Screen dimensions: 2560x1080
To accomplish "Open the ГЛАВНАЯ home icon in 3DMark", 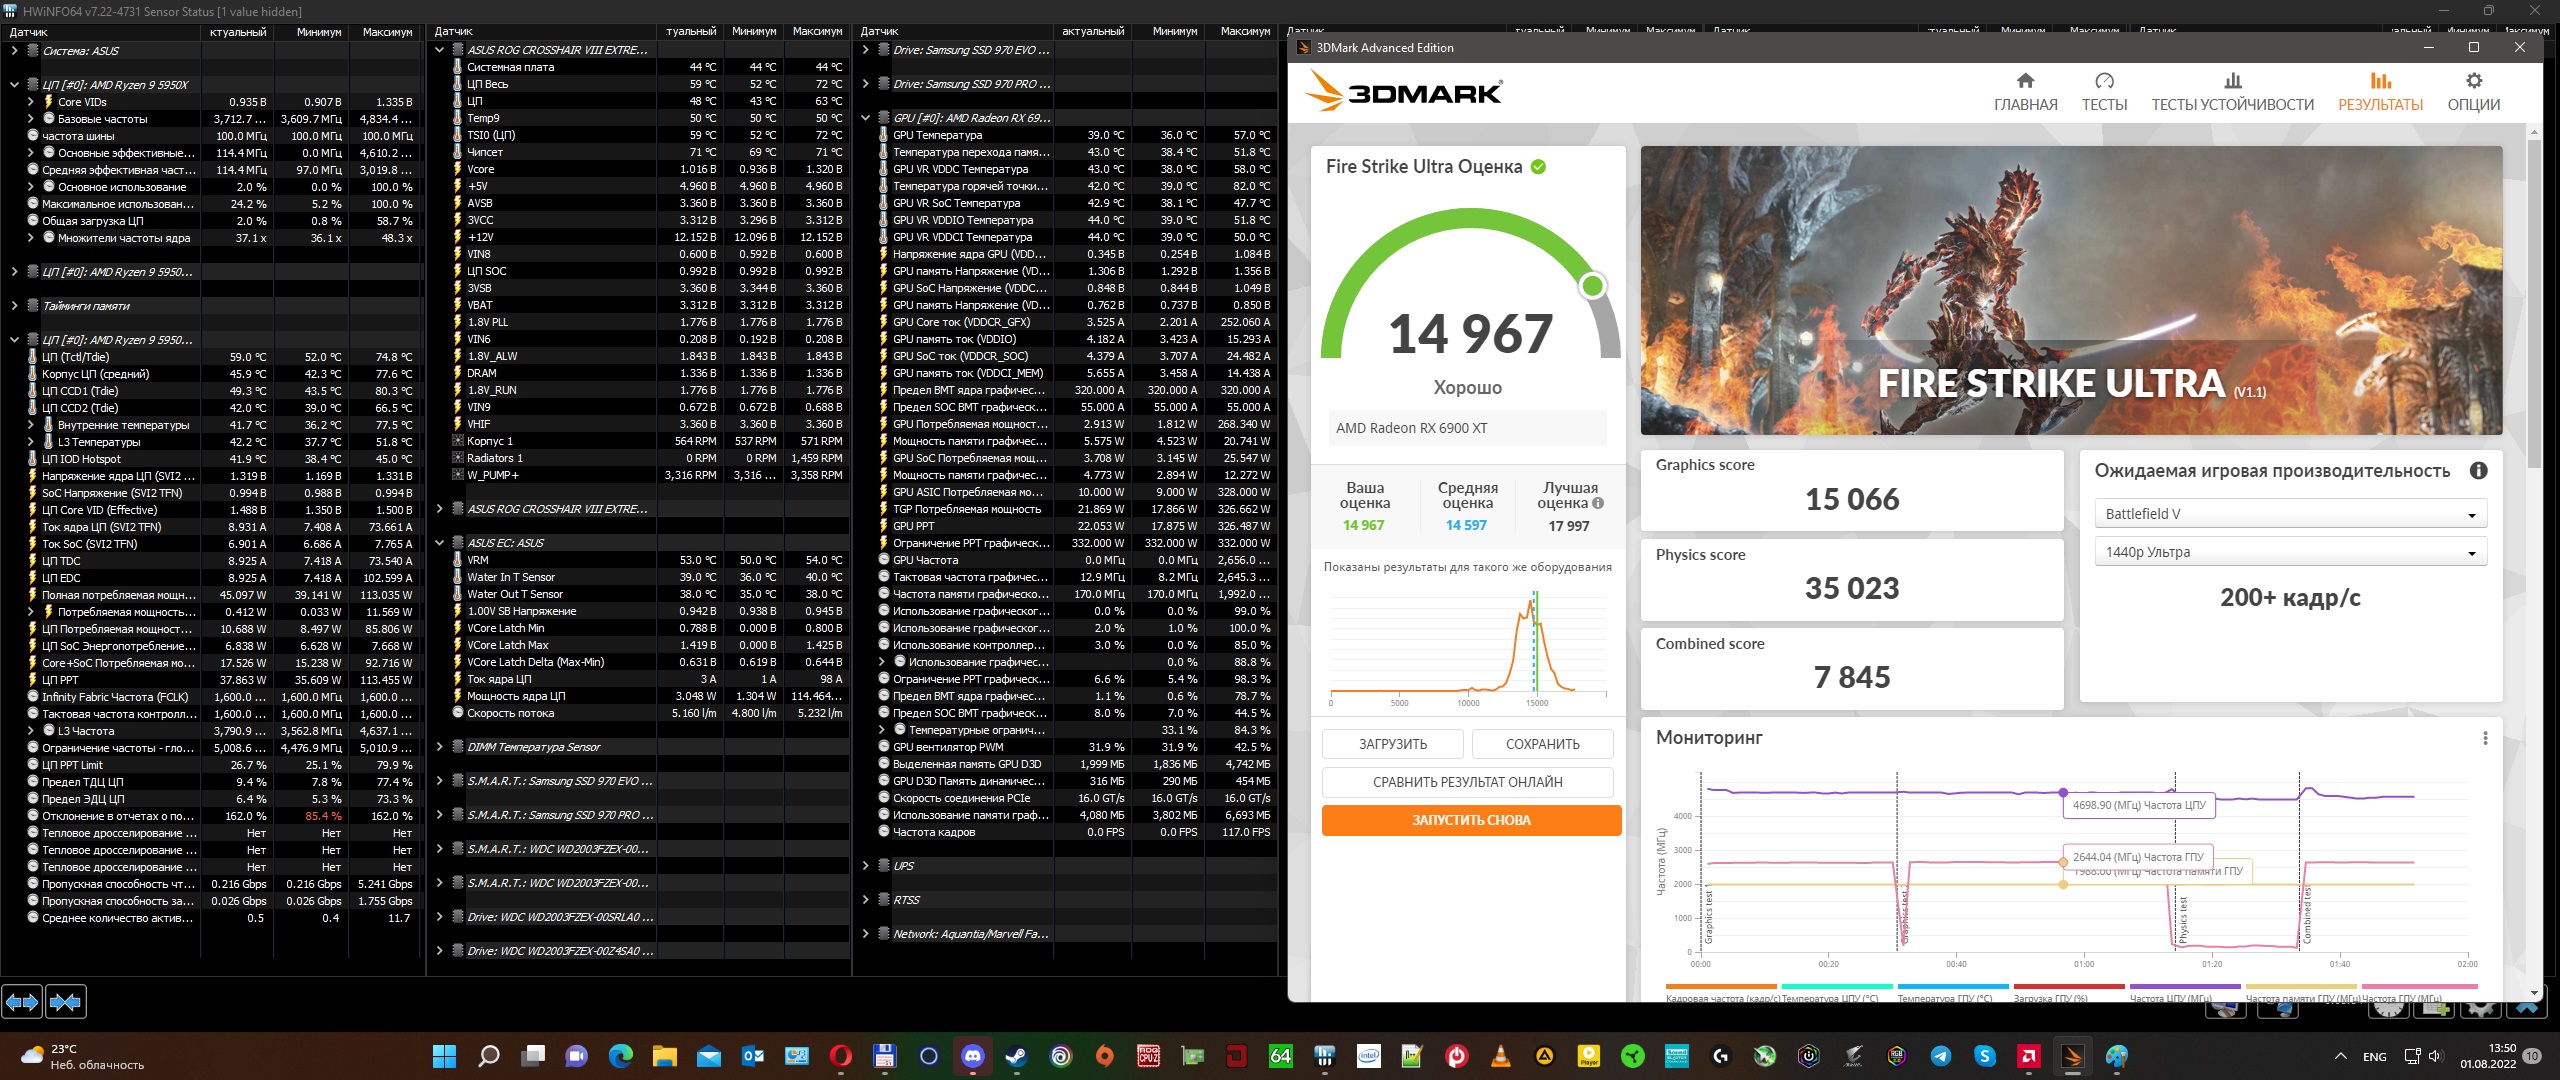I will point(2025,81).
